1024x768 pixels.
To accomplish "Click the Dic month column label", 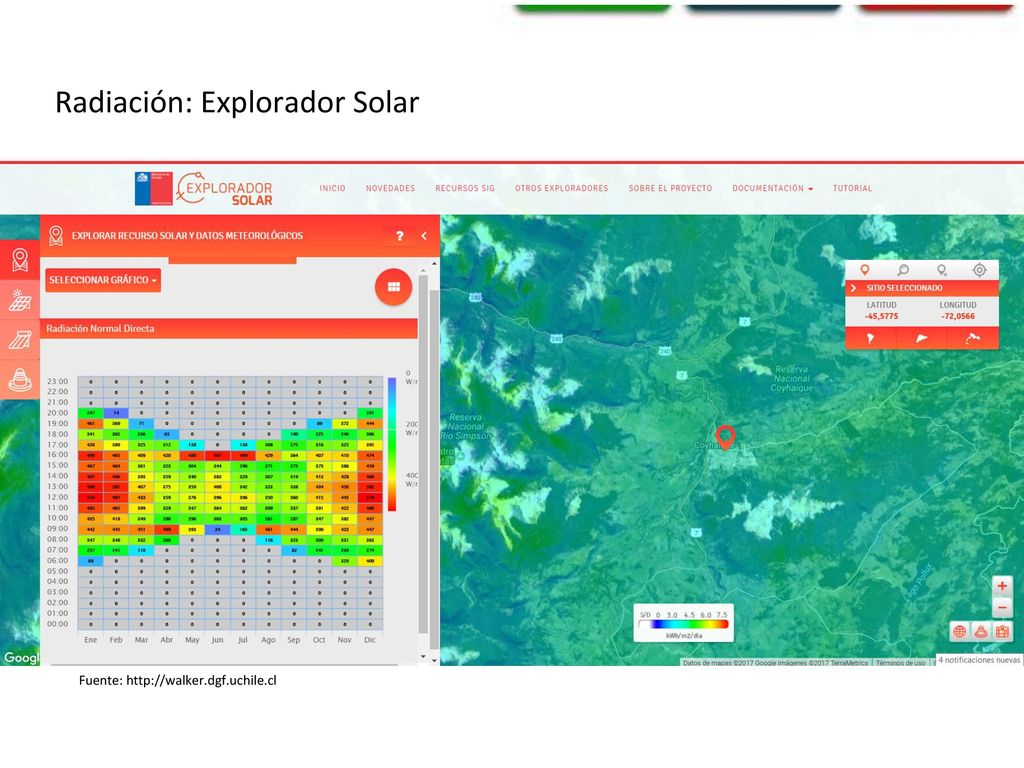I will click(370, 640).
